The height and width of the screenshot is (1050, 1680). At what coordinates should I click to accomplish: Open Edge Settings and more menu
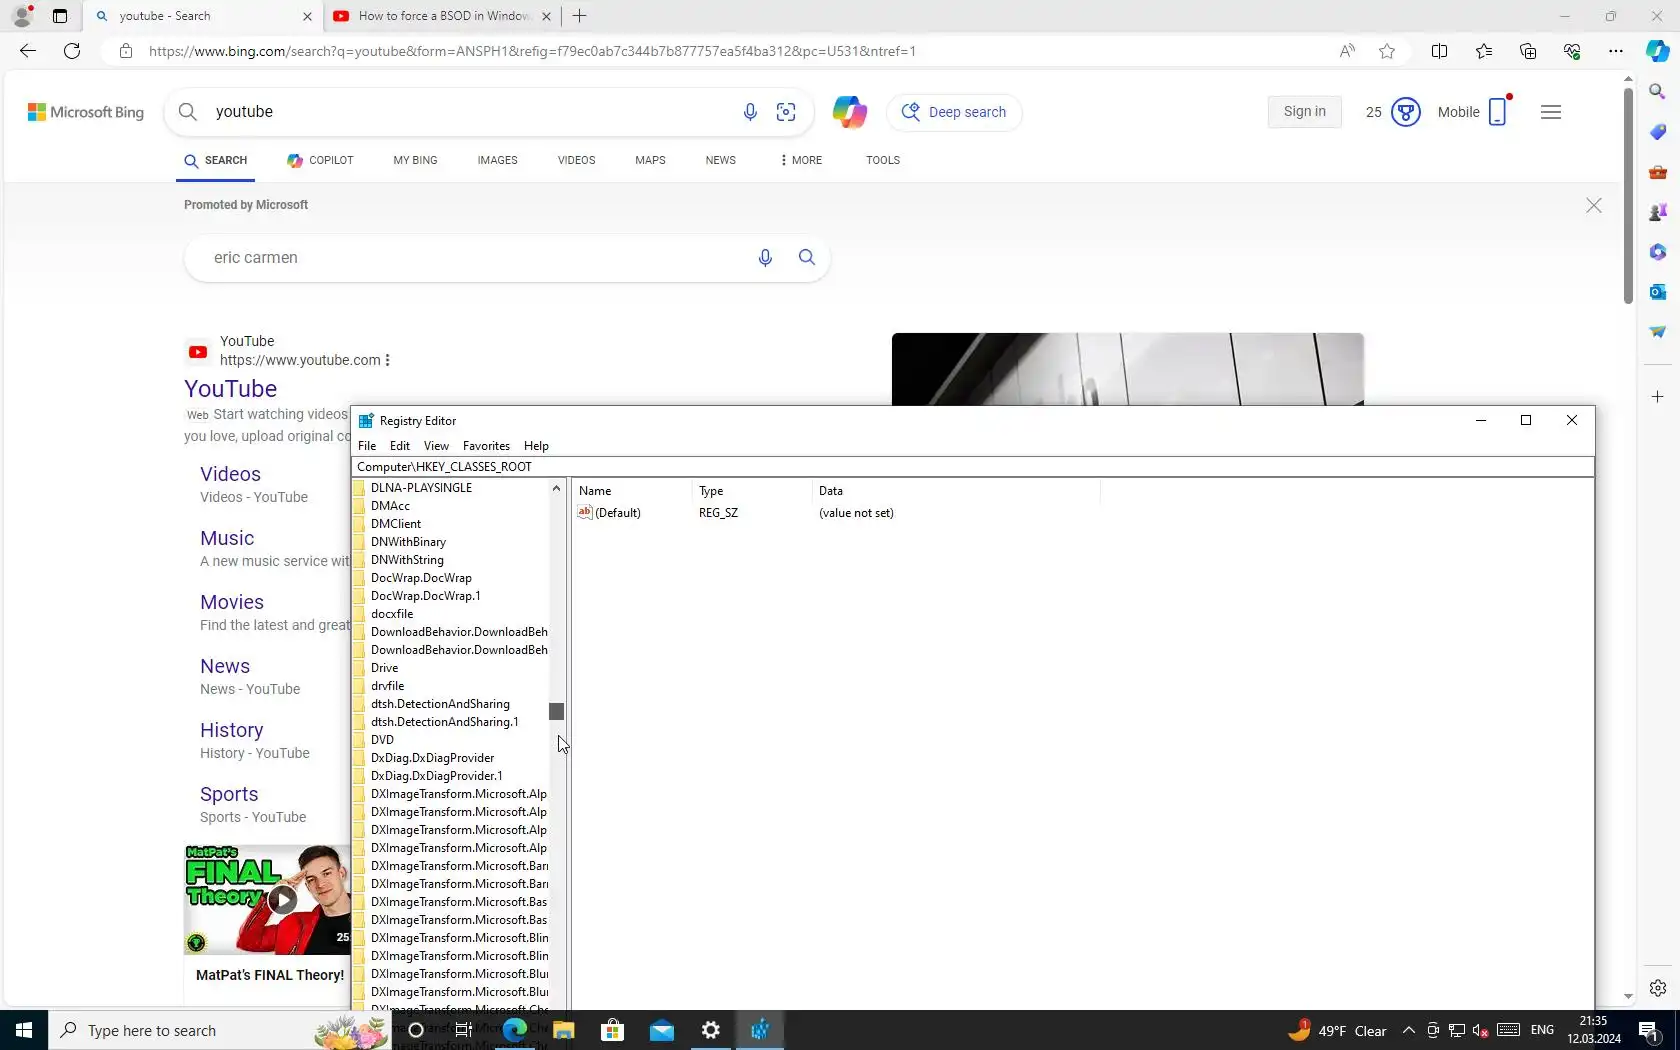coord(1615,51)
